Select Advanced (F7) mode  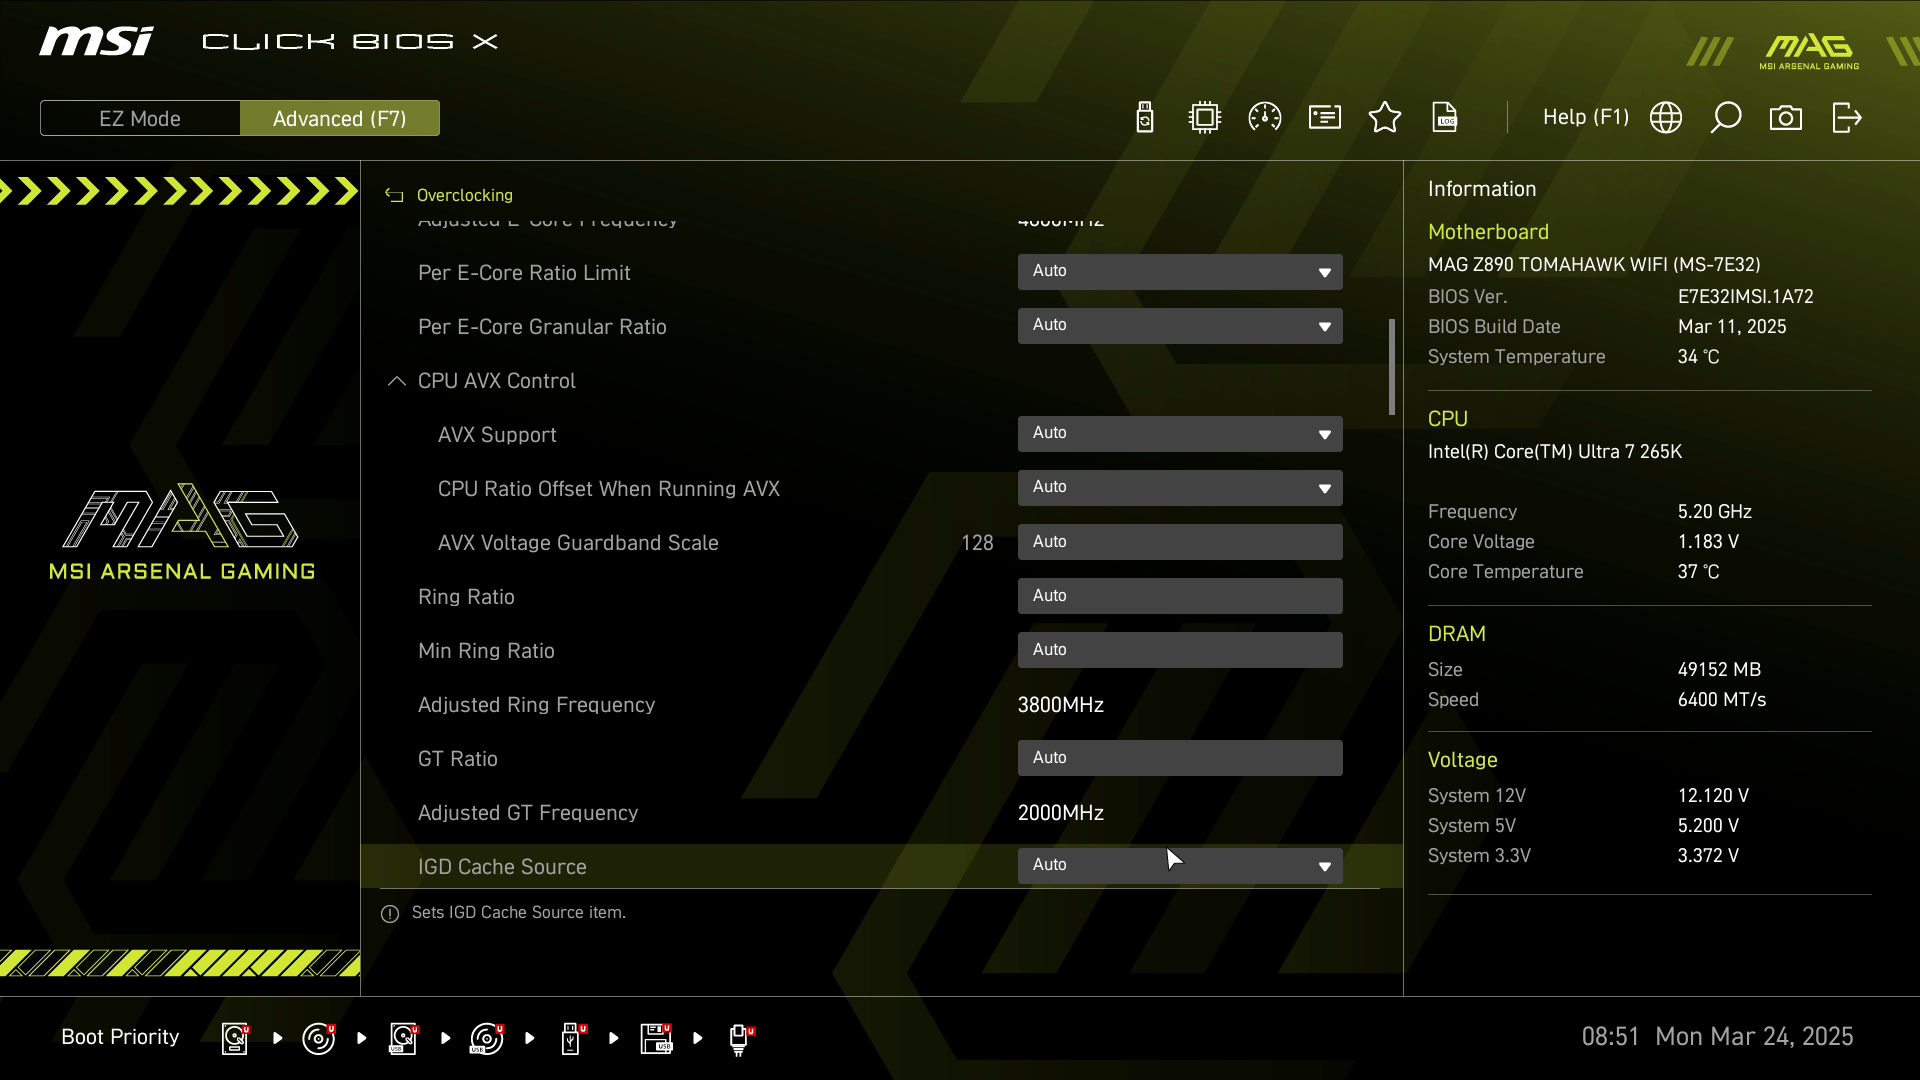(x=340, y=118)
